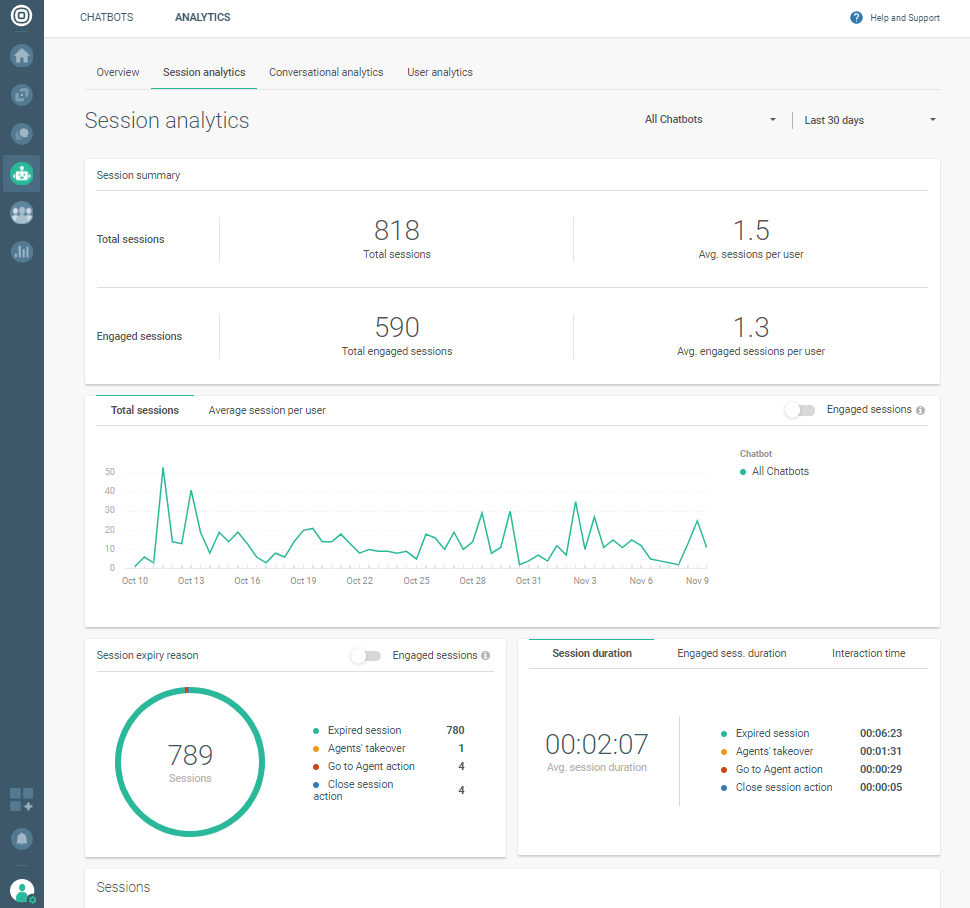Select the robot chatbot icon in sidebar
This screenshot has width=970, height=908.
point(21,173)
